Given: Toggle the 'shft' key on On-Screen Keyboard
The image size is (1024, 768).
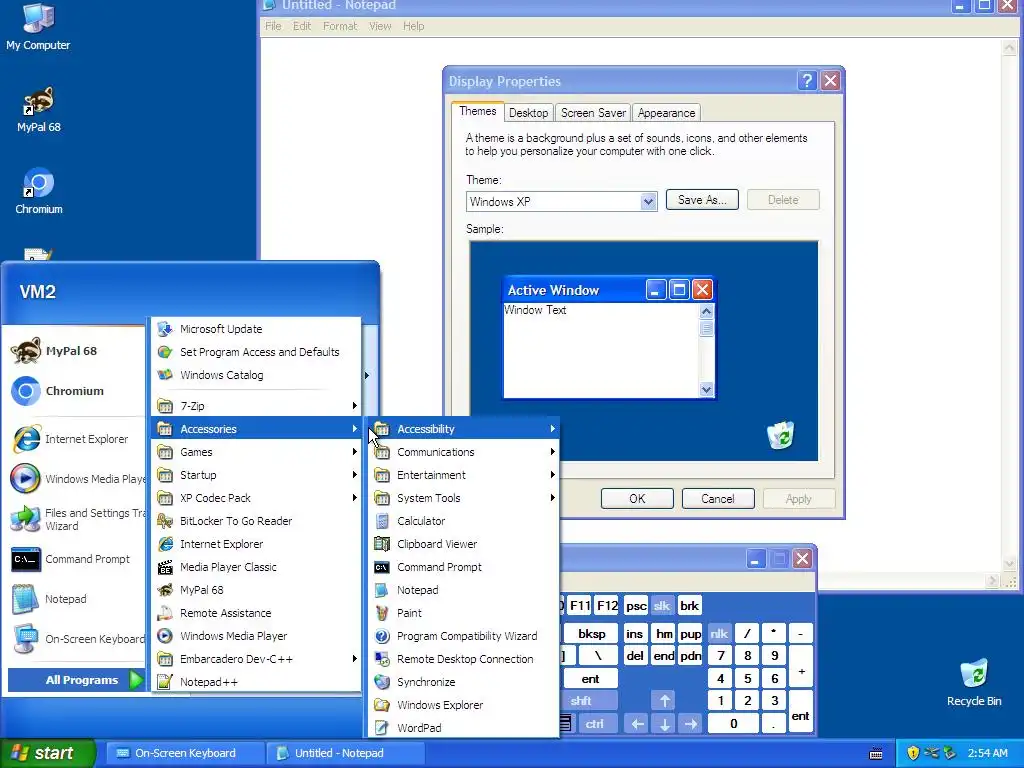Looking at the screenshot, I should coord(590,701).
